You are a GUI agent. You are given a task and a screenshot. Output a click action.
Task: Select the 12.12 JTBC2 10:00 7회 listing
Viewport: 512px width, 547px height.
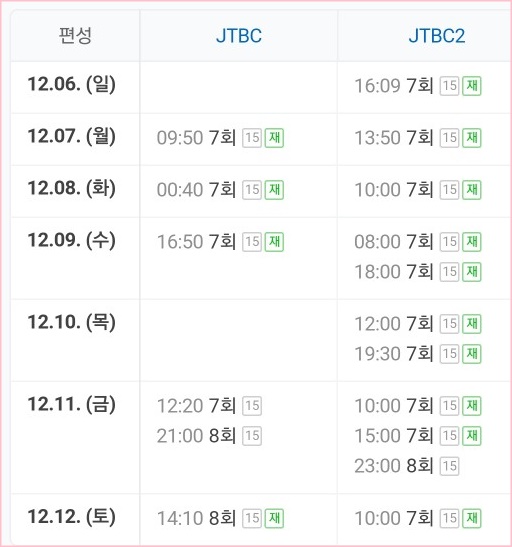coord(418,518)
